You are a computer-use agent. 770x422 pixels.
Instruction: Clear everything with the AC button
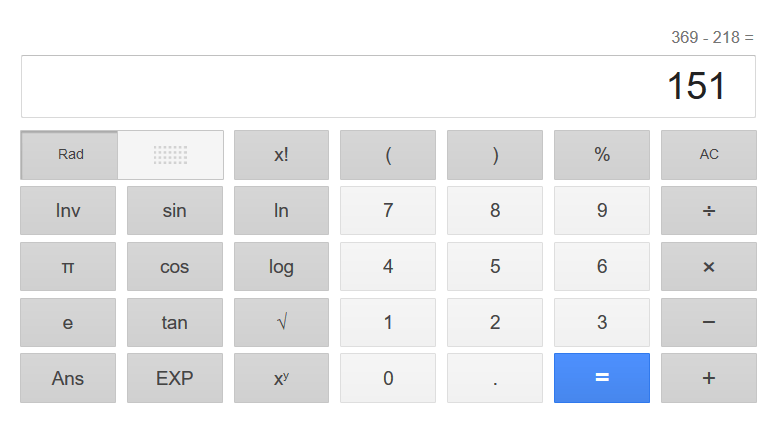708,155
